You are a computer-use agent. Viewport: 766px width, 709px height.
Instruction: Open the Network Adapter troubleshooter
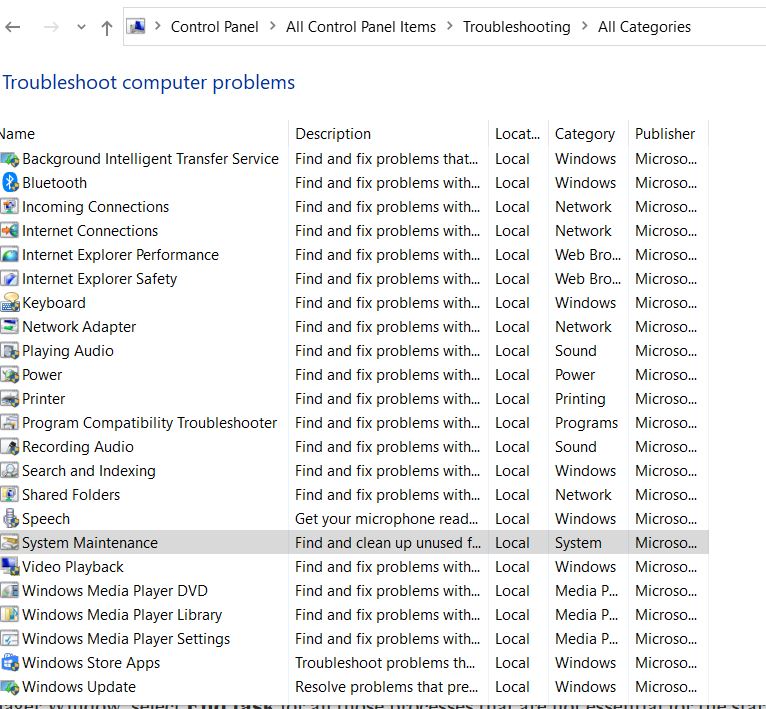[79, 327]
